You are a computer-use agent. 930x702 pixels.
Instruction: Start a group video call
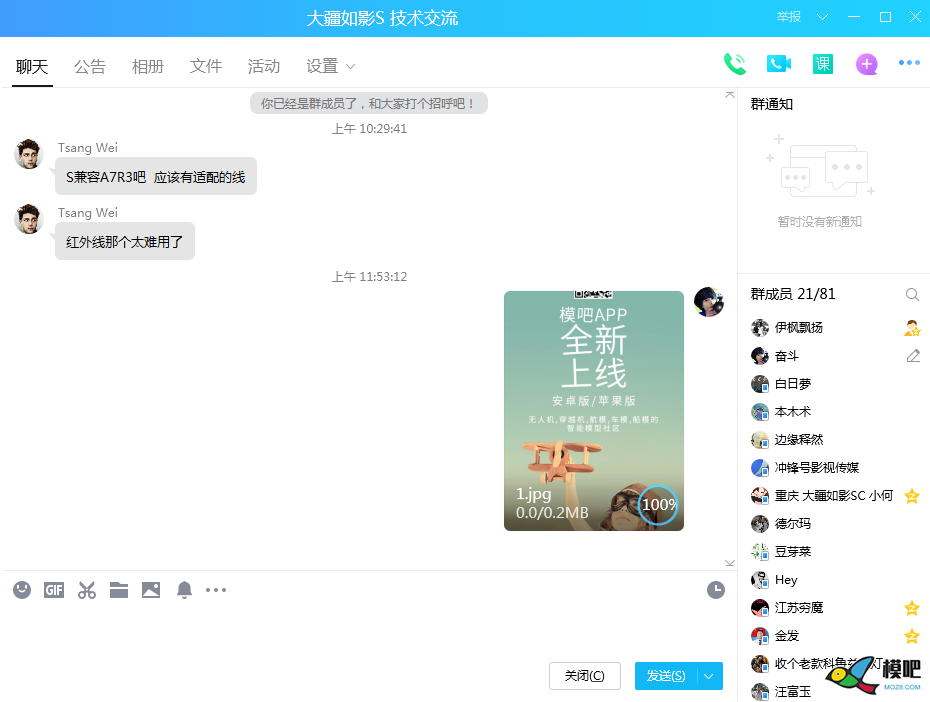tap(779, 63)
